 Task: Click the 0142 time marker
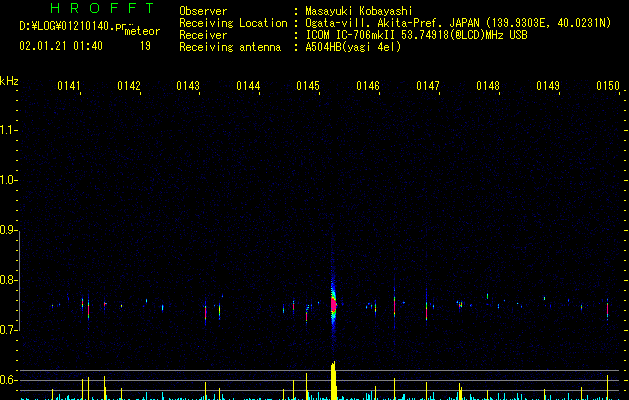pos(129,86)
